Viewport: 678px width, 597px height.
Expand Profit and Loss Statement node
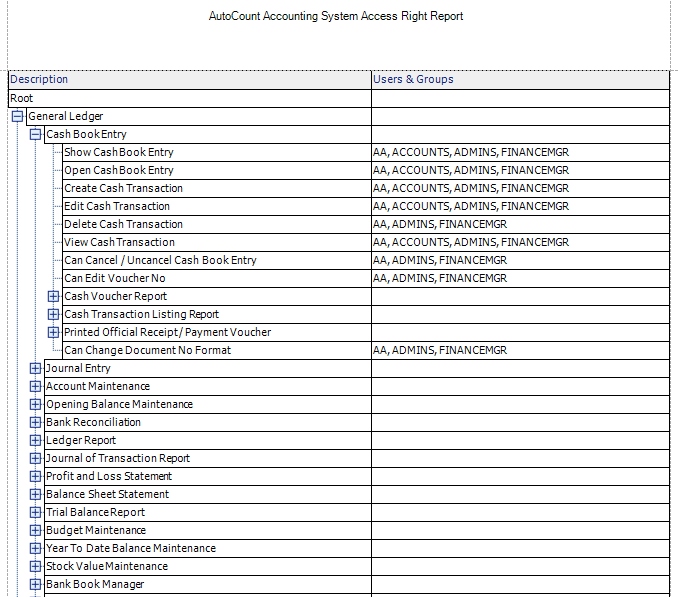coord(35,476)
